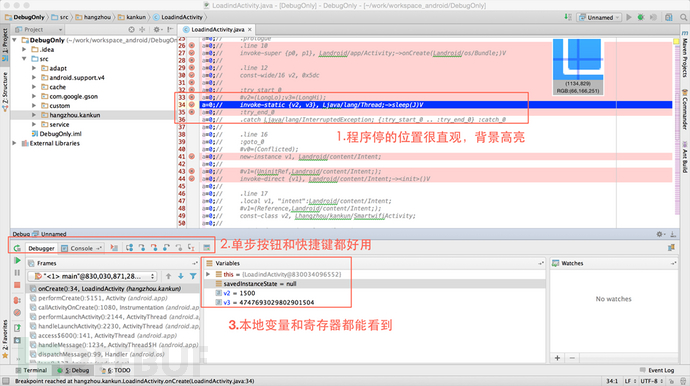Switch to the Console tab
This screenshot has width=690, height=386.
click(82, 248)
